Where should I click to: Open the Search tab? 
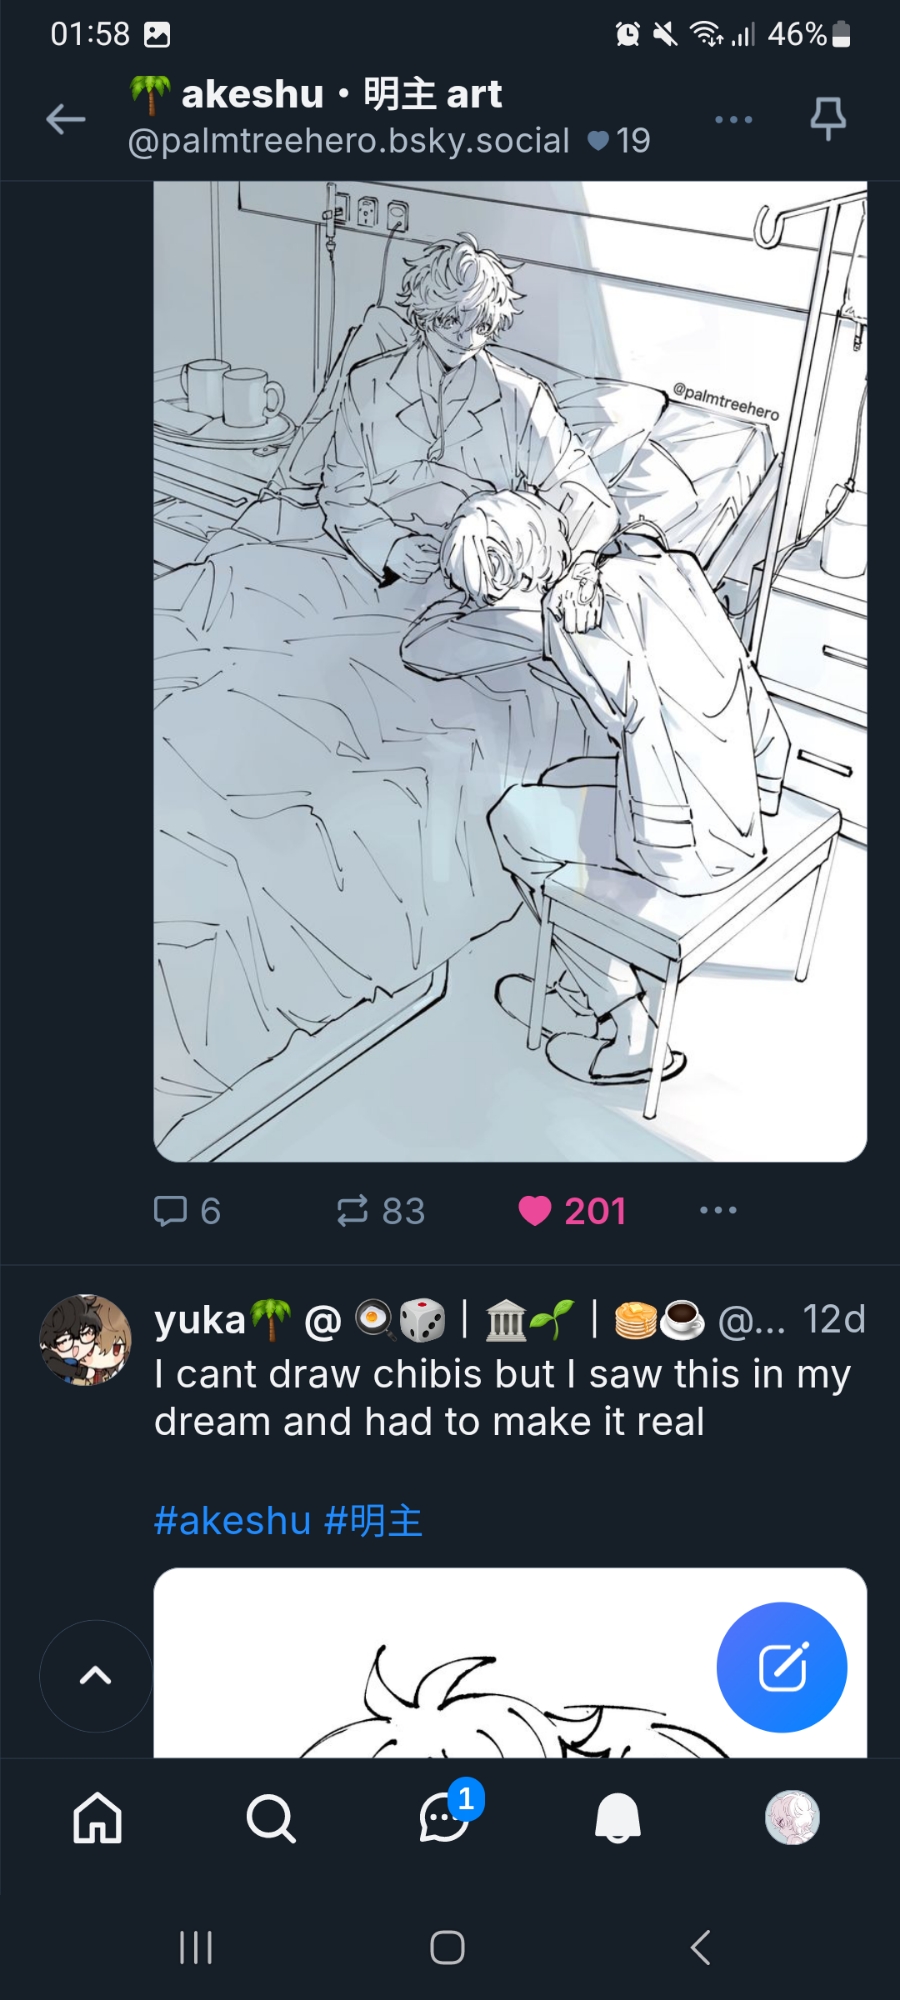(x=270, y=1817)
